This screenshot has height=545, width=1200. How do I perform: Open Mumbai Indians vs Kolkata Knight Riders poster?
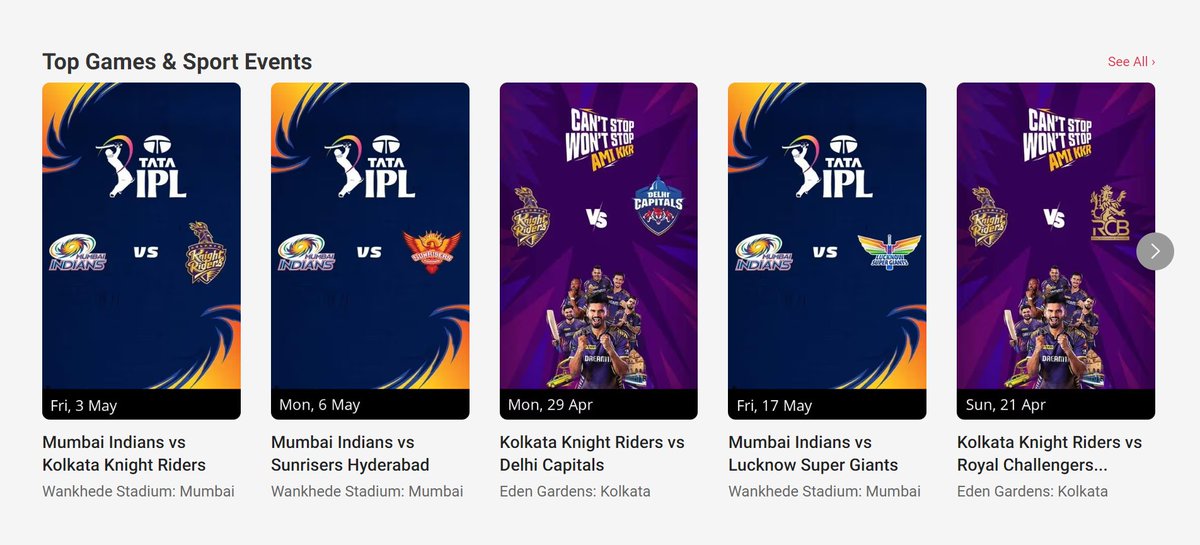pos(141,251)
